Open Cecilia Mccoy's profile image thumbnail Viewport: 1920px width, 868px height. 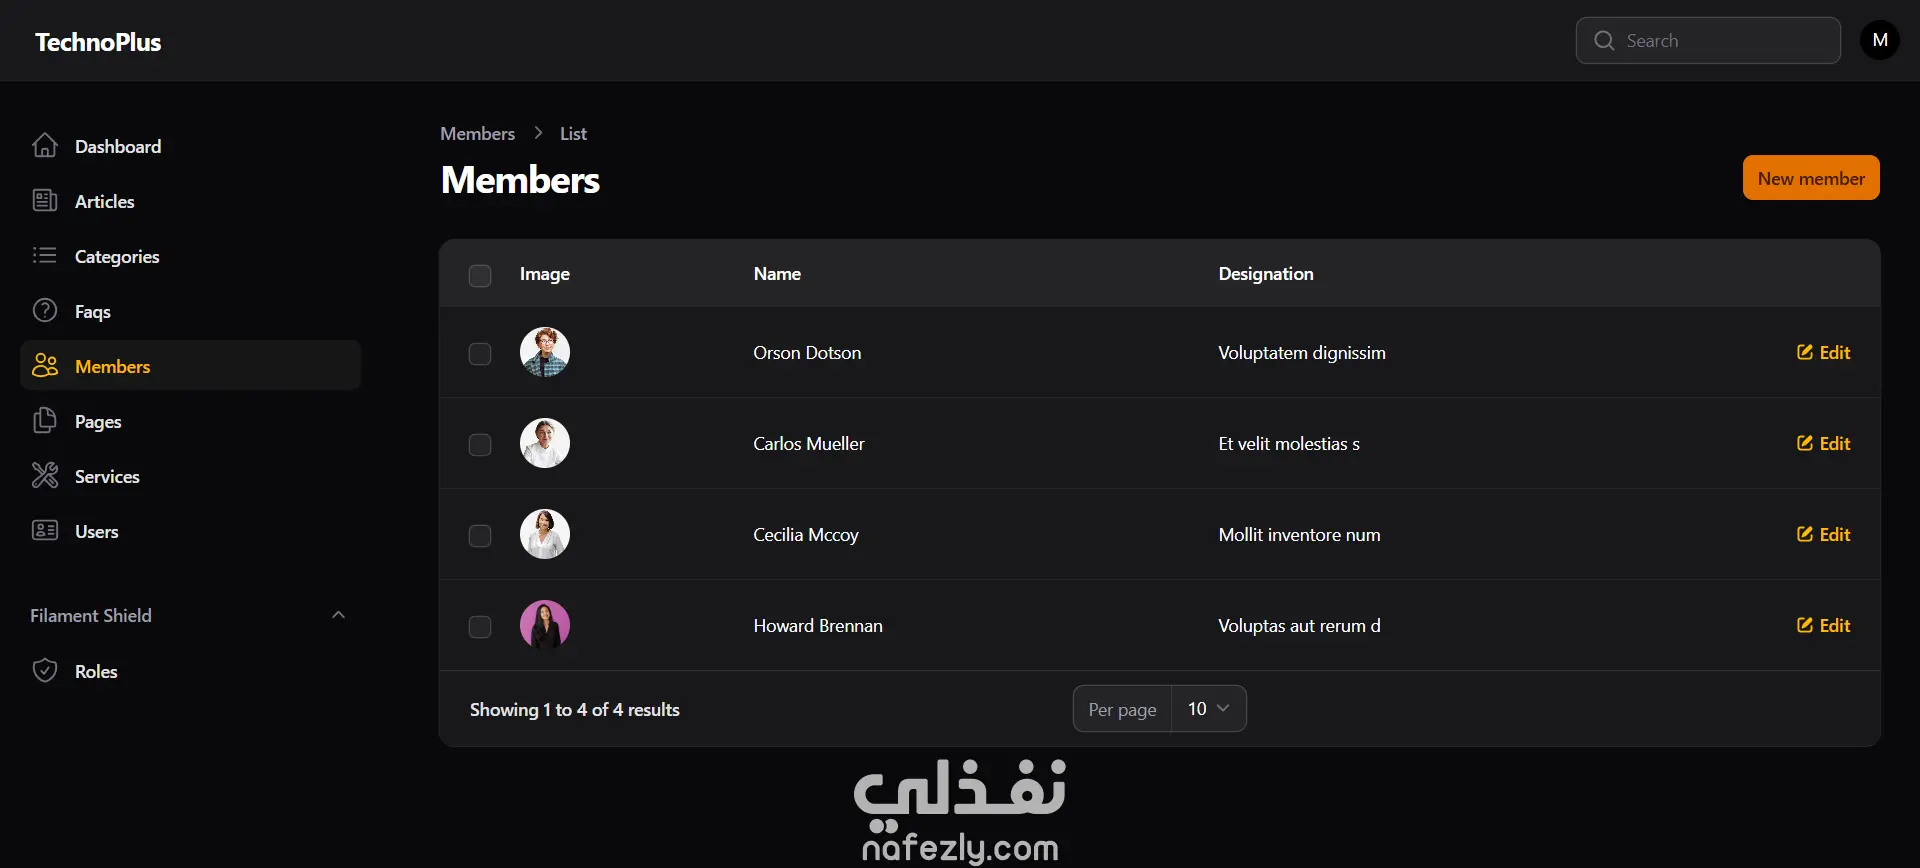click(x=545, y=534)
